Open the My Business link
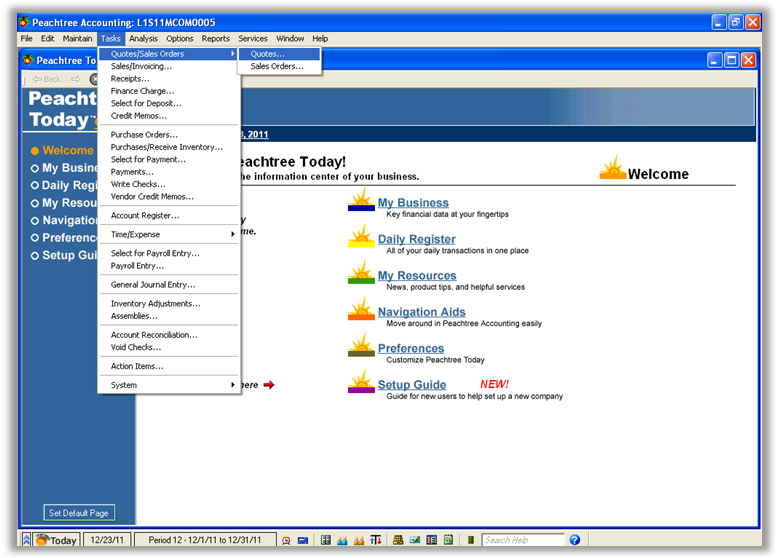779x558 pixels. [413, 203]
